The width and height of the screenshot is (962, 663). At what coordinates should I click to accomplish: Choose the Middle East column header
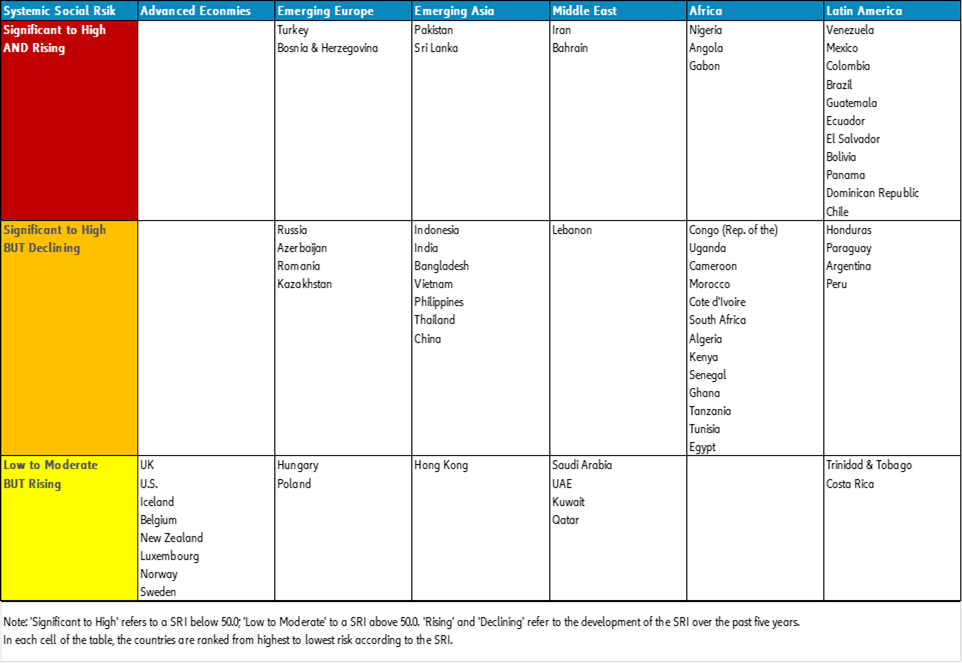[x=618, y=11]
